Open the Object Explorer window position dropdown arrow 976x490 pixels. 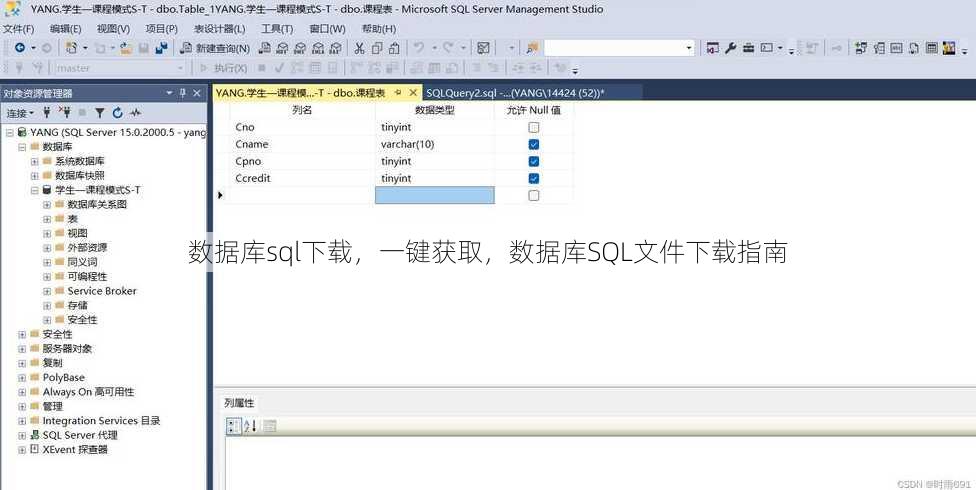(x=169, y=93)
